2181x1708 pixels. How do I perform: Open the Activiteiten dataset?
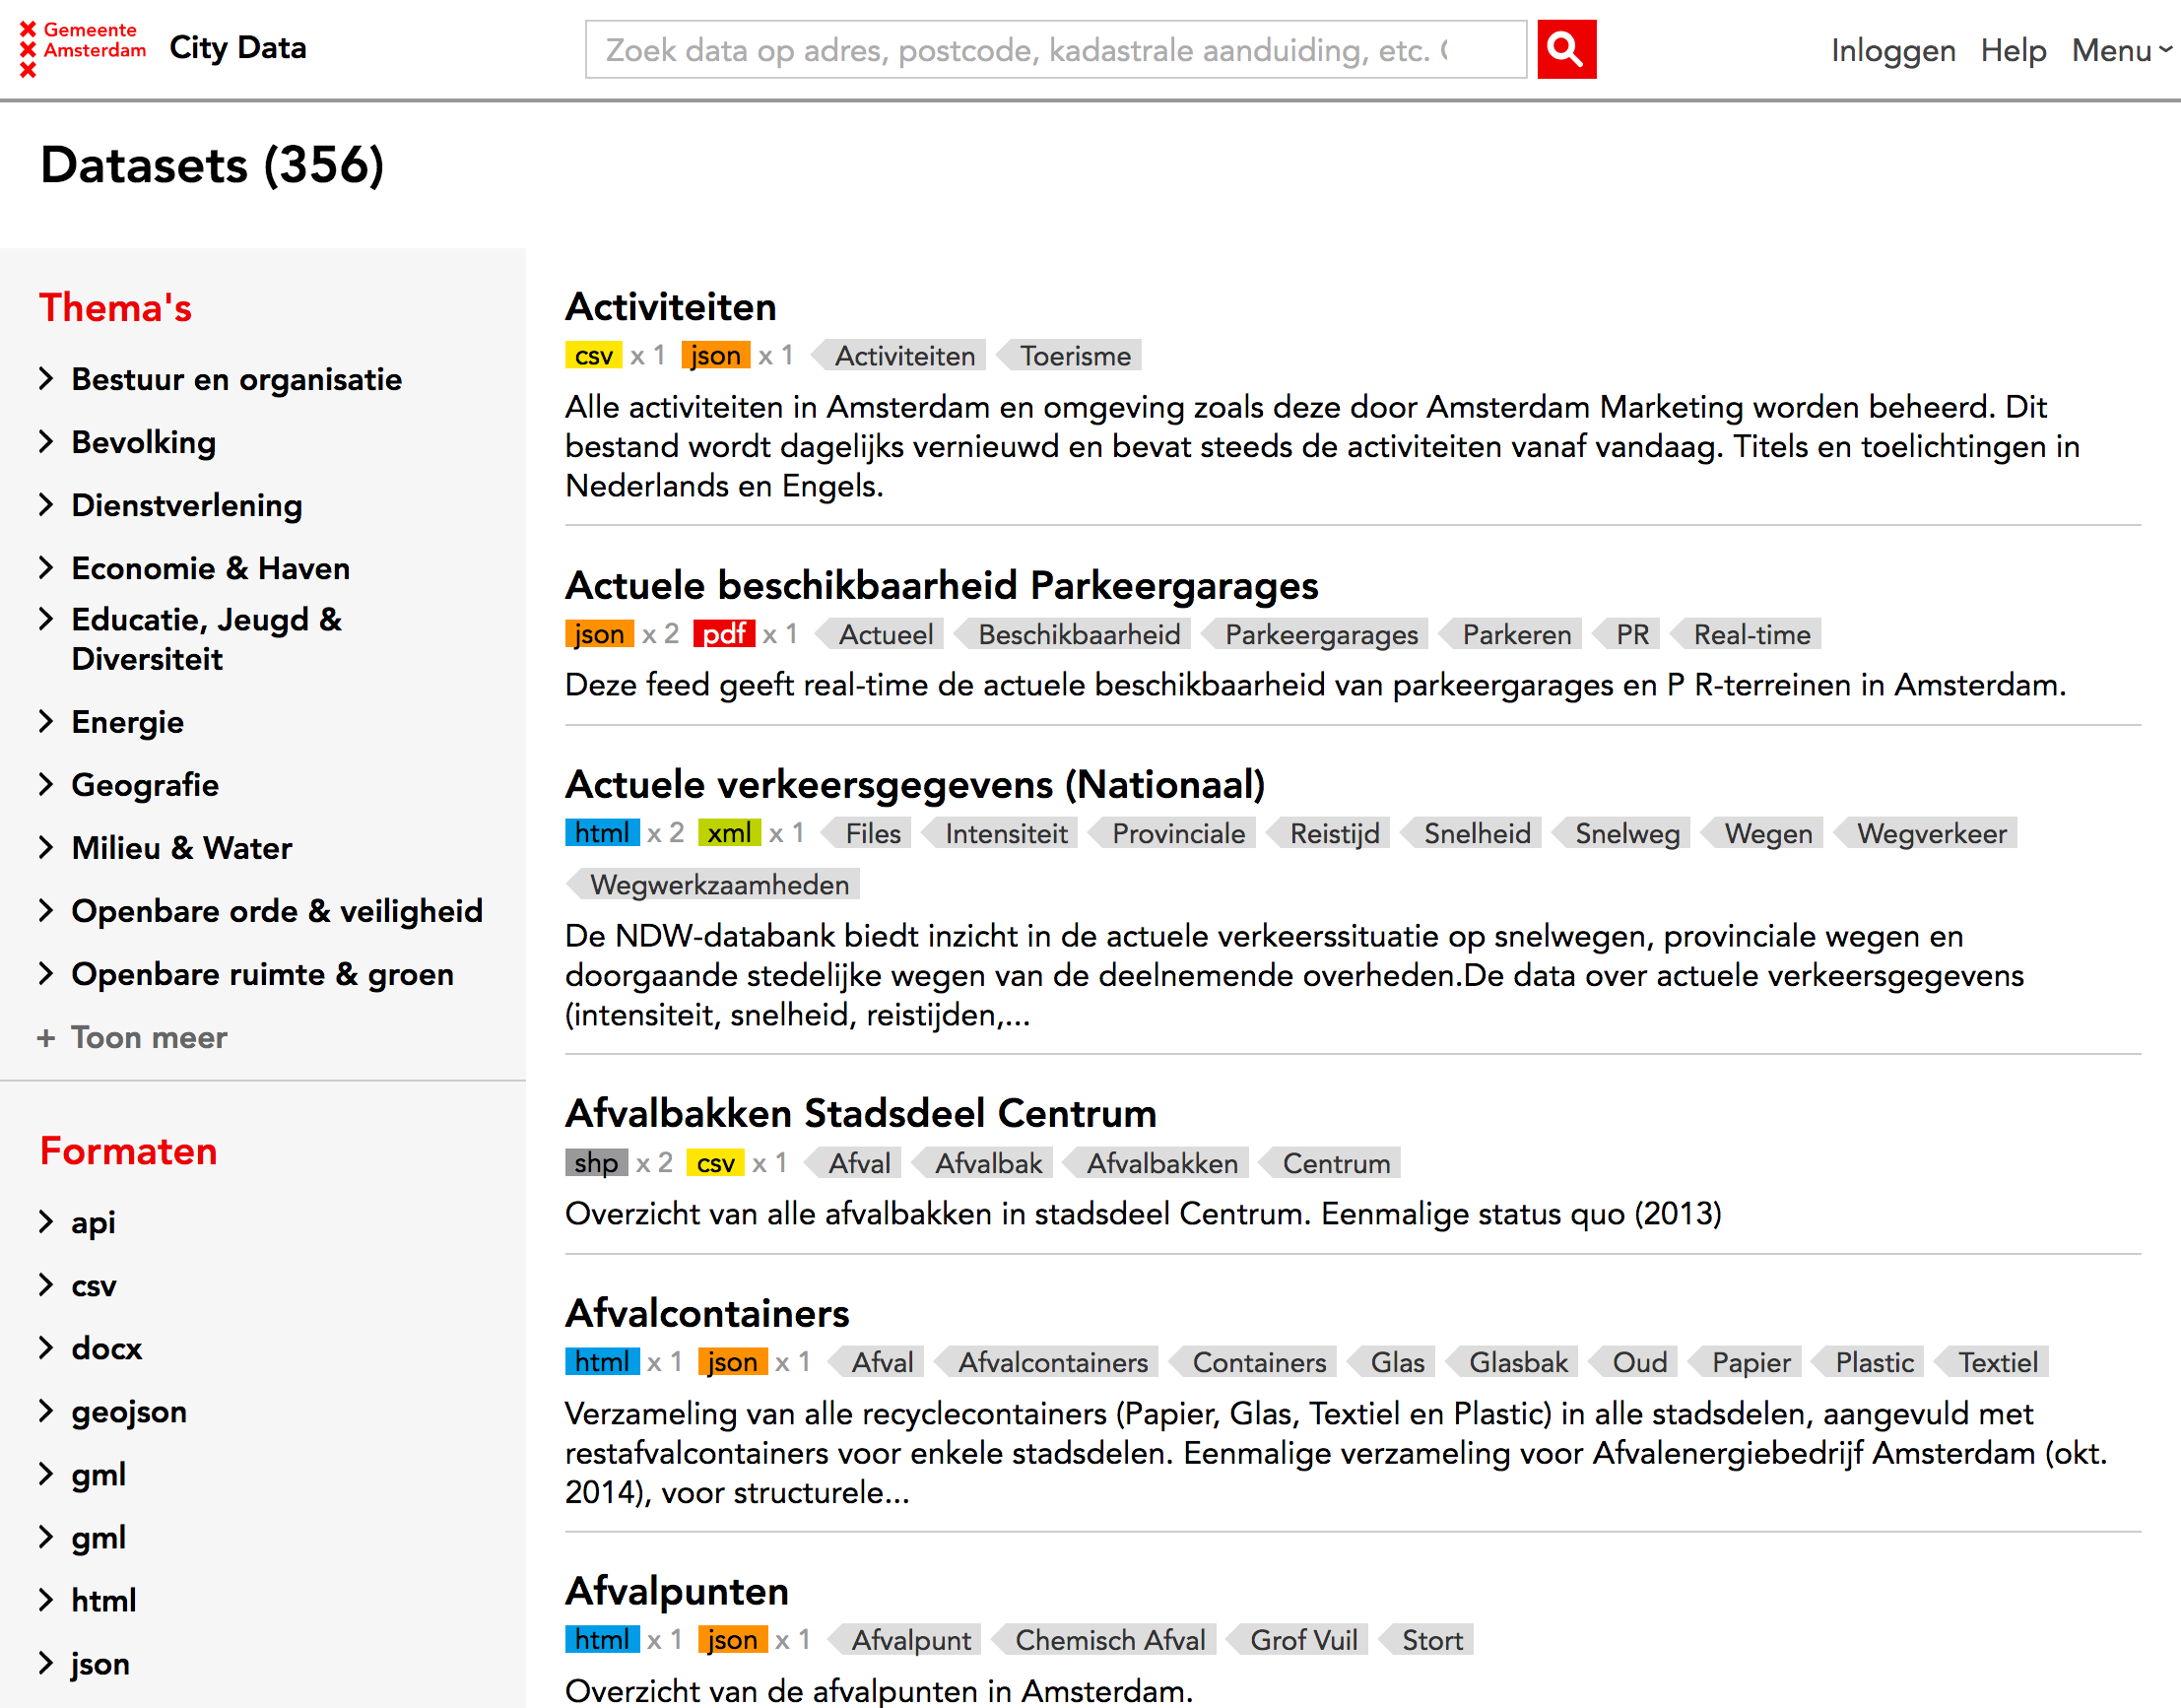coord(670,306)
